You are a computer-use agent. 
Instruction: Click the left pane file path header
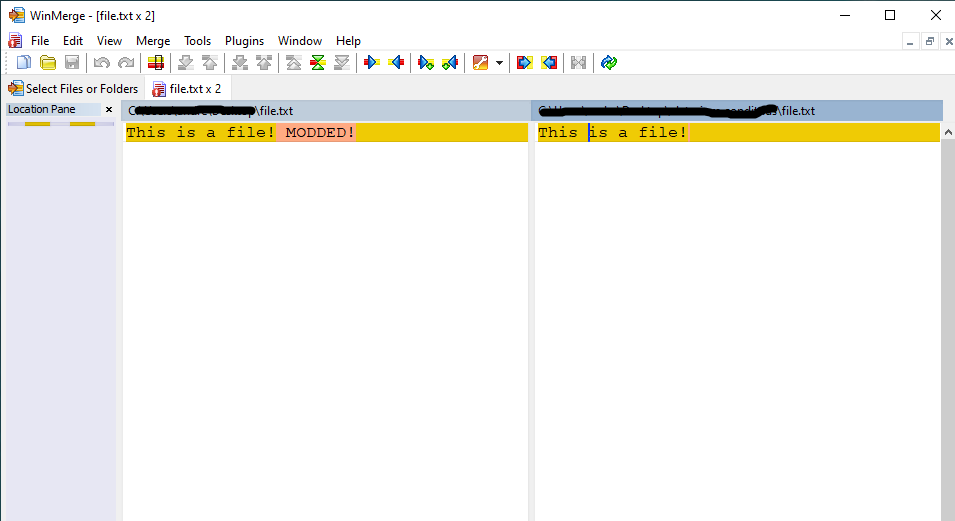coord(326,111)
